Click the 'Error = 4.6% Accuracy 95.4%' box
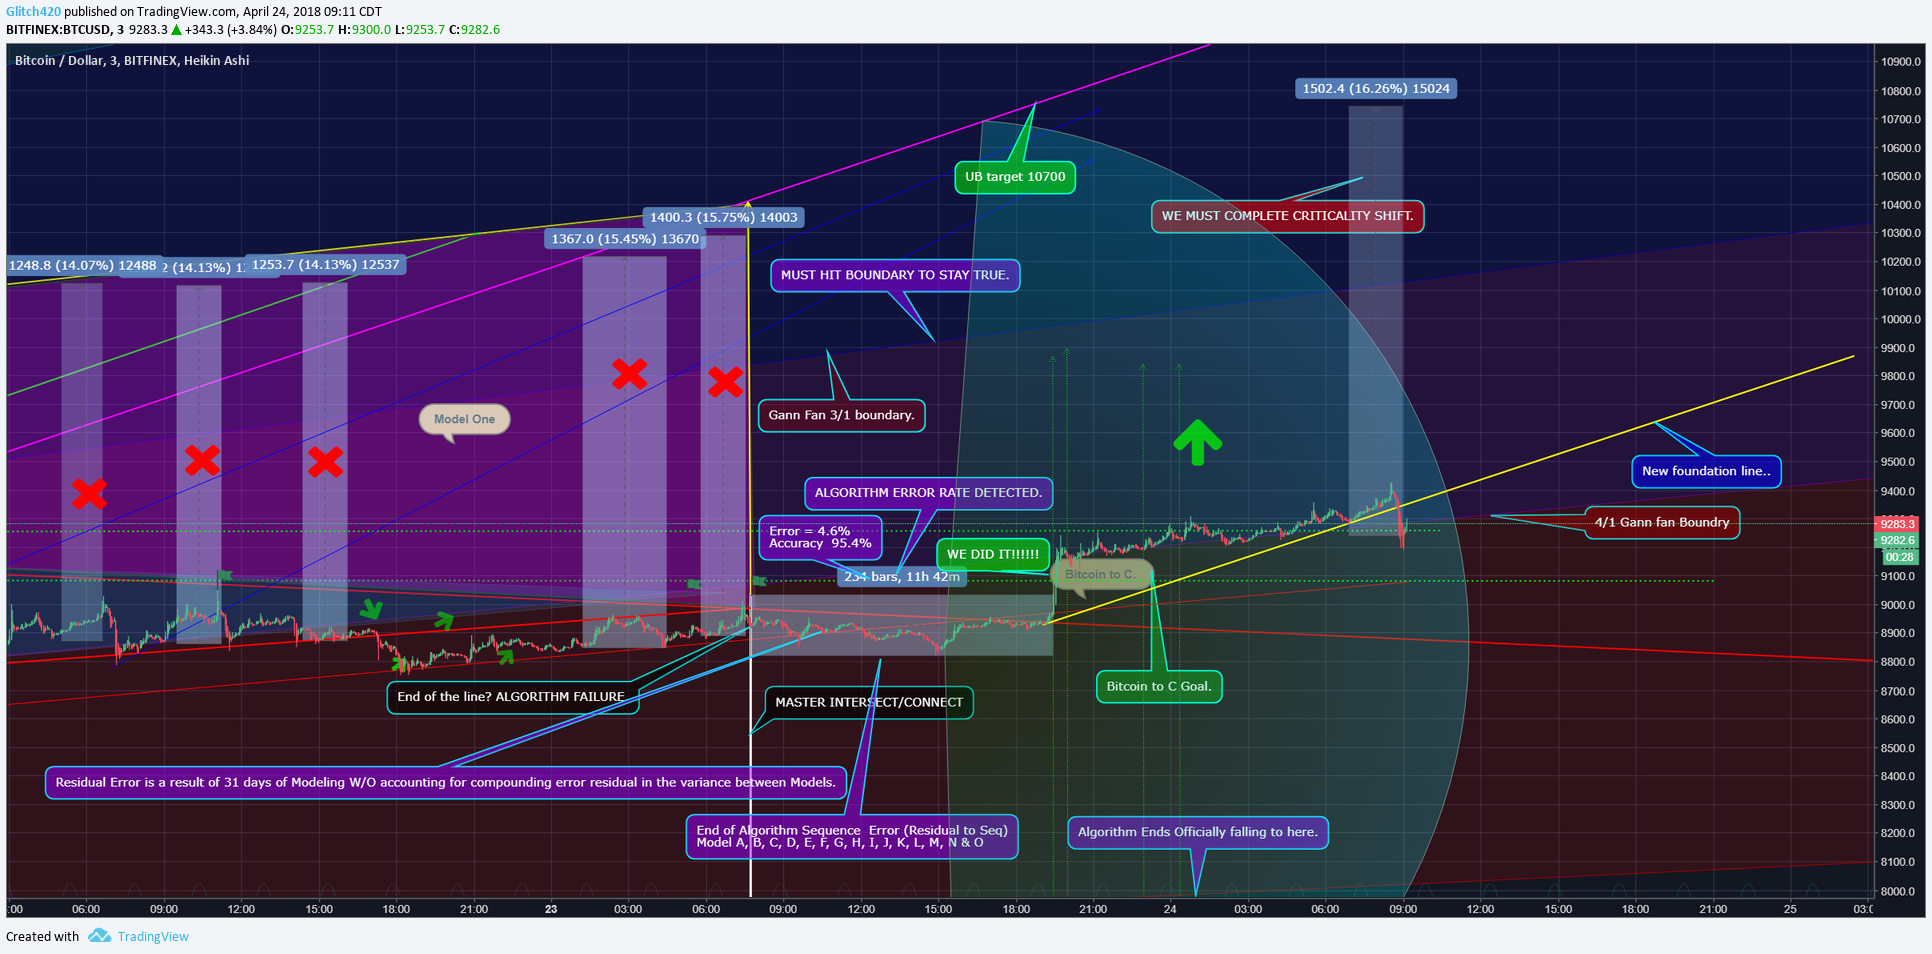 [x=820, y=538]
